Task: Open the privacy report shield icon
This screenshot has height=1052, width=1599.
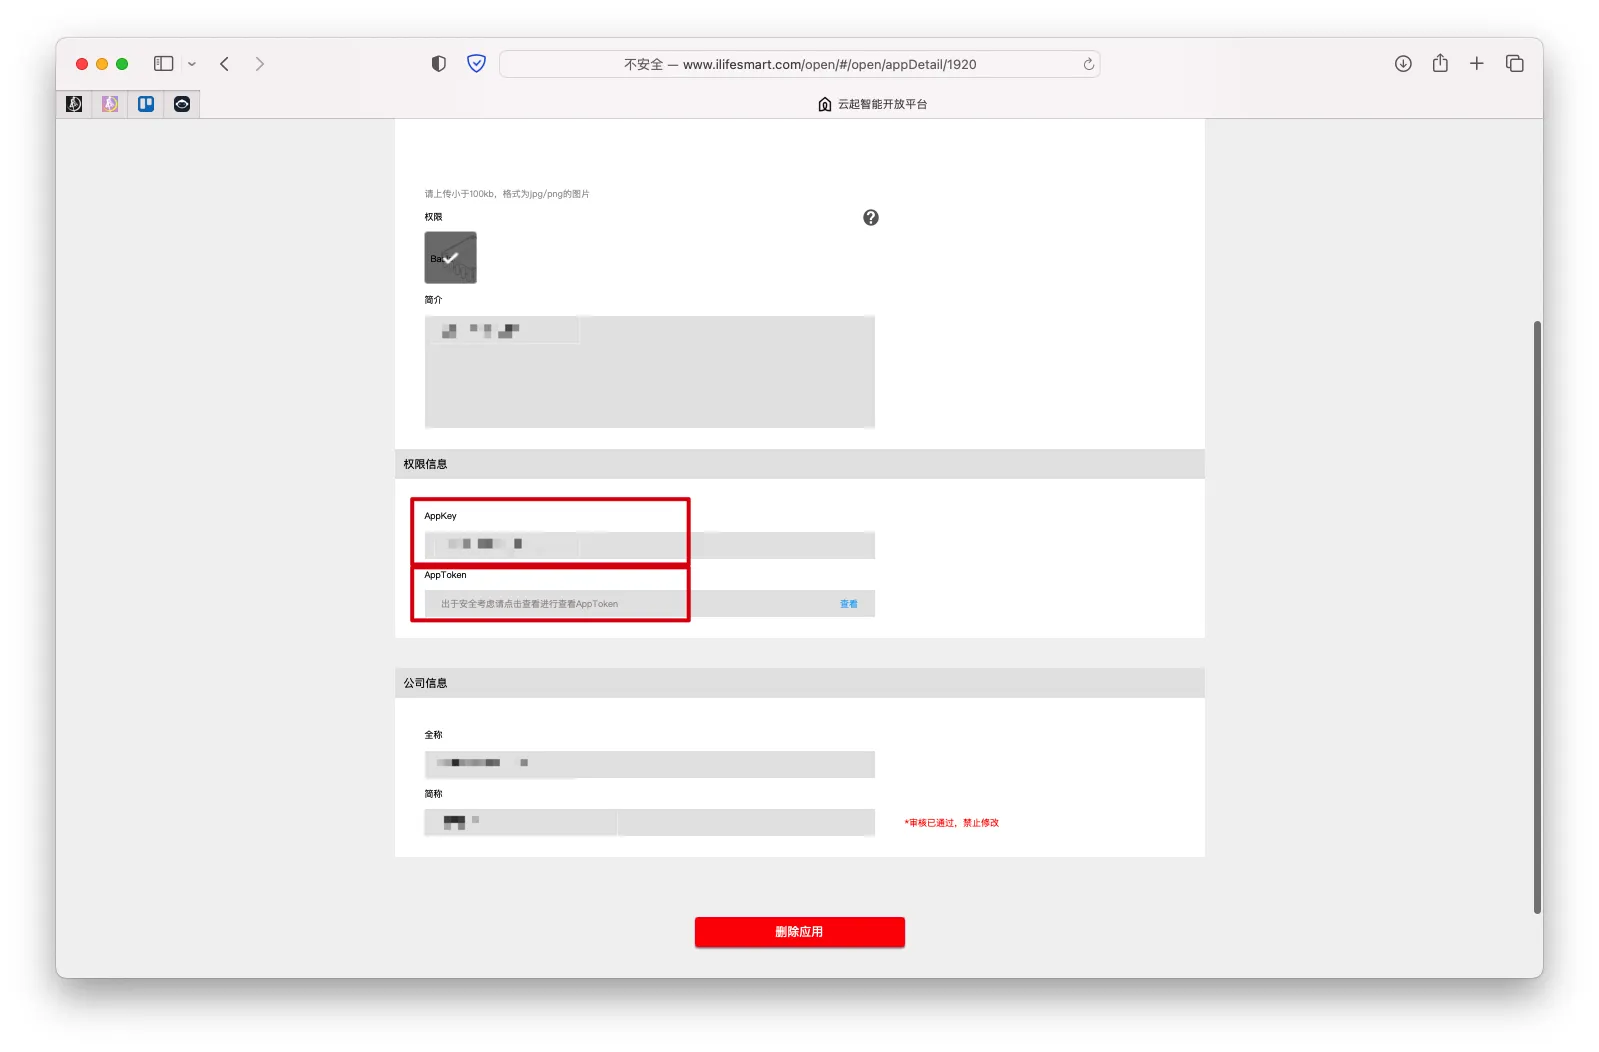Action: pyautogui.click(x=438, y=64)
